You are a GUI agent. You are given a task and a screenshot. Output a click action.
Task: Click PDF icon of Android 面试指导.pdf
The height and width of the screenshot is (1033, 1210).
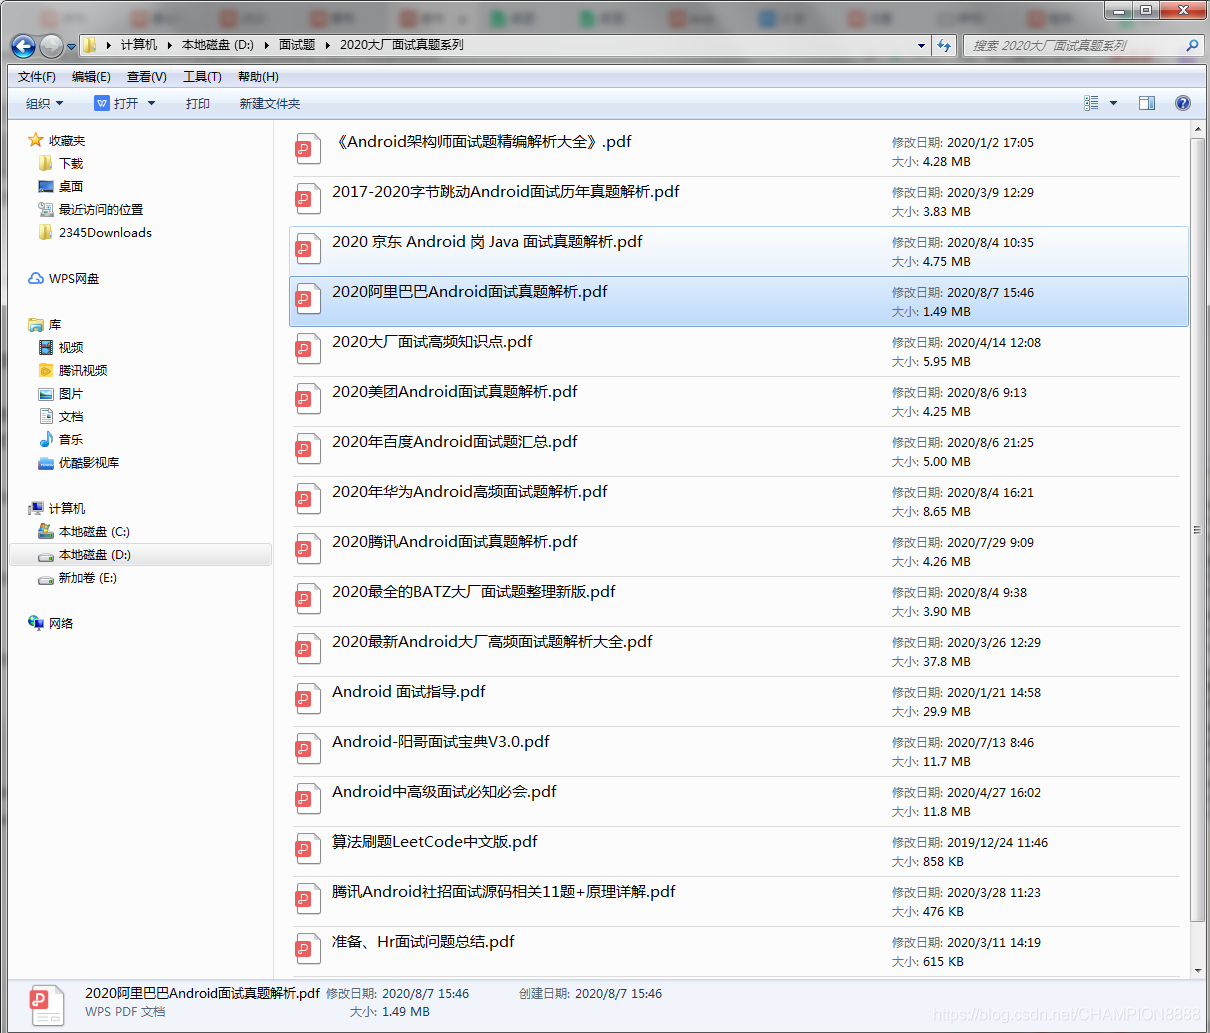pos(308,698)
